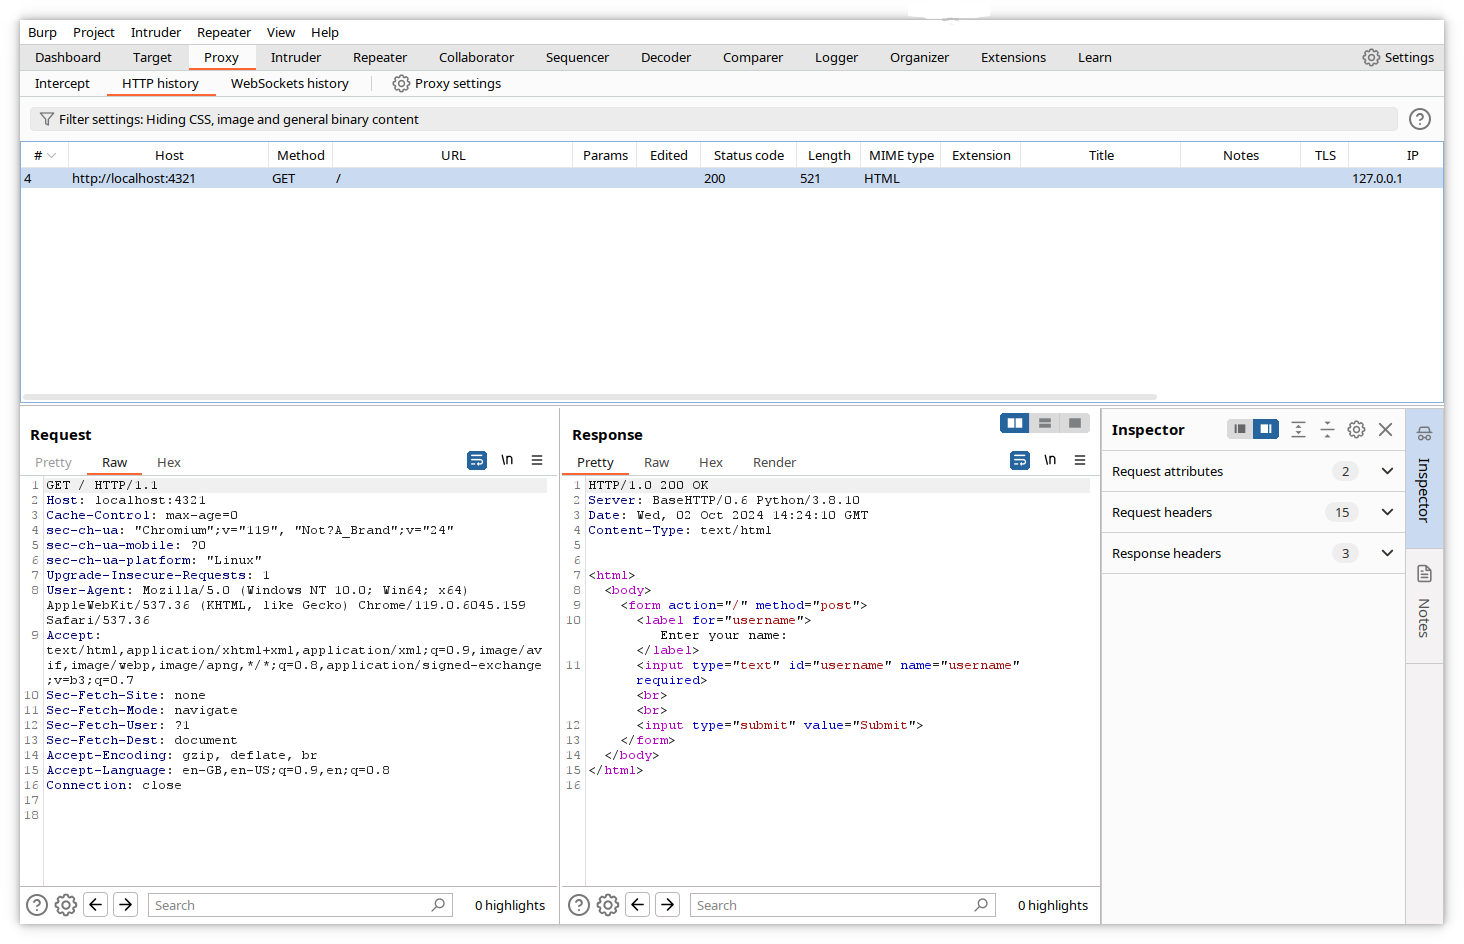Switch to side-by-side request/response layout
The height and width of the screenshot is (944, 1464).
click(1015, 423)
